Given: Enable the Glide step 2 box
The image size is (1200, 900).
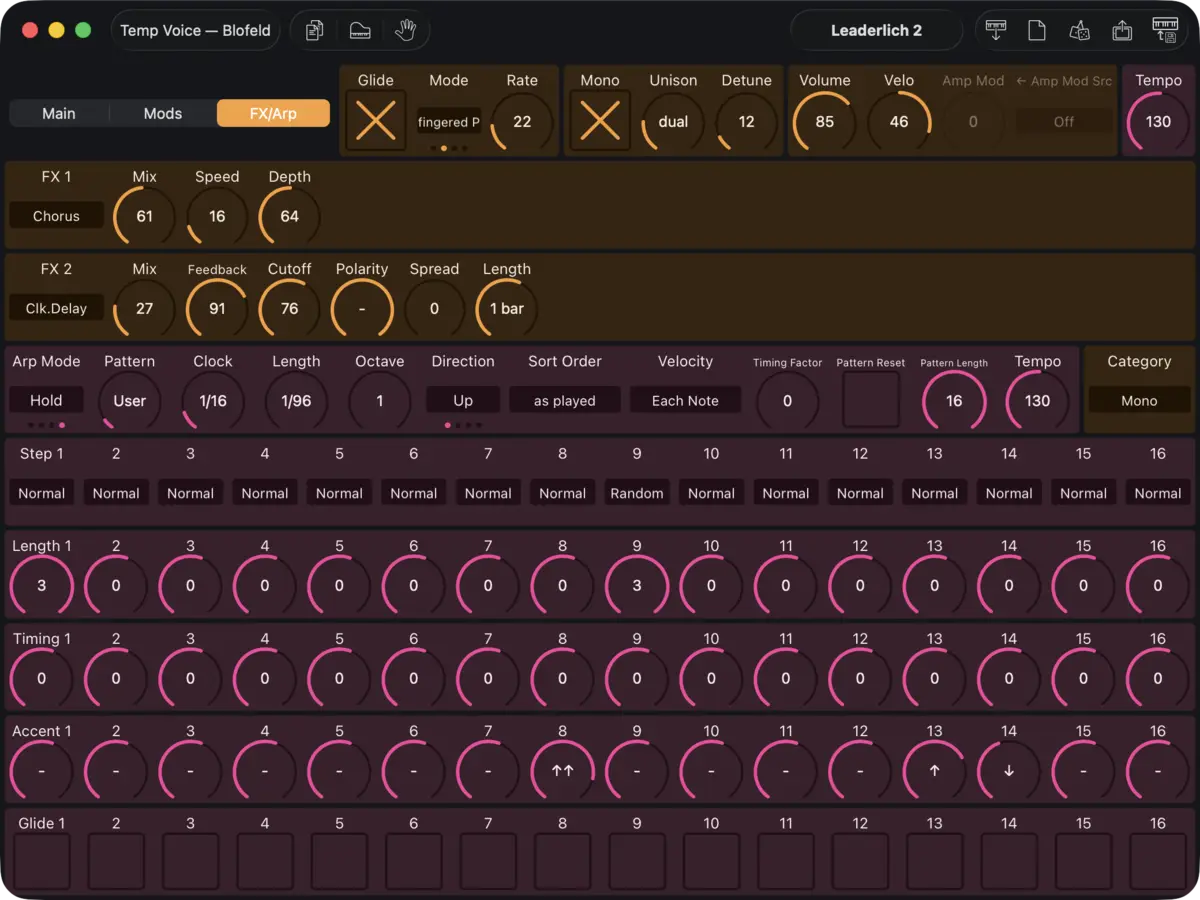Looking at the screenshot, I should coord(116,862).
